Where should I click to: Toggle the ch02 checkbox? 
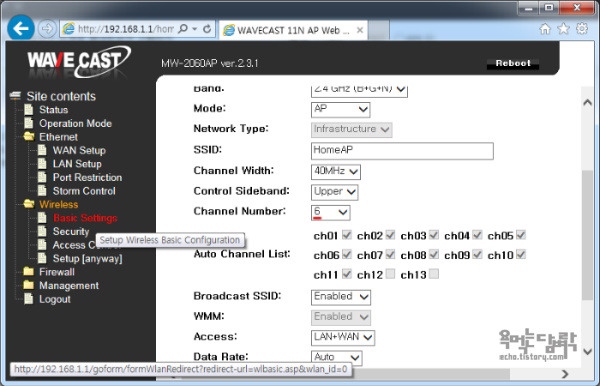(390, 235)
